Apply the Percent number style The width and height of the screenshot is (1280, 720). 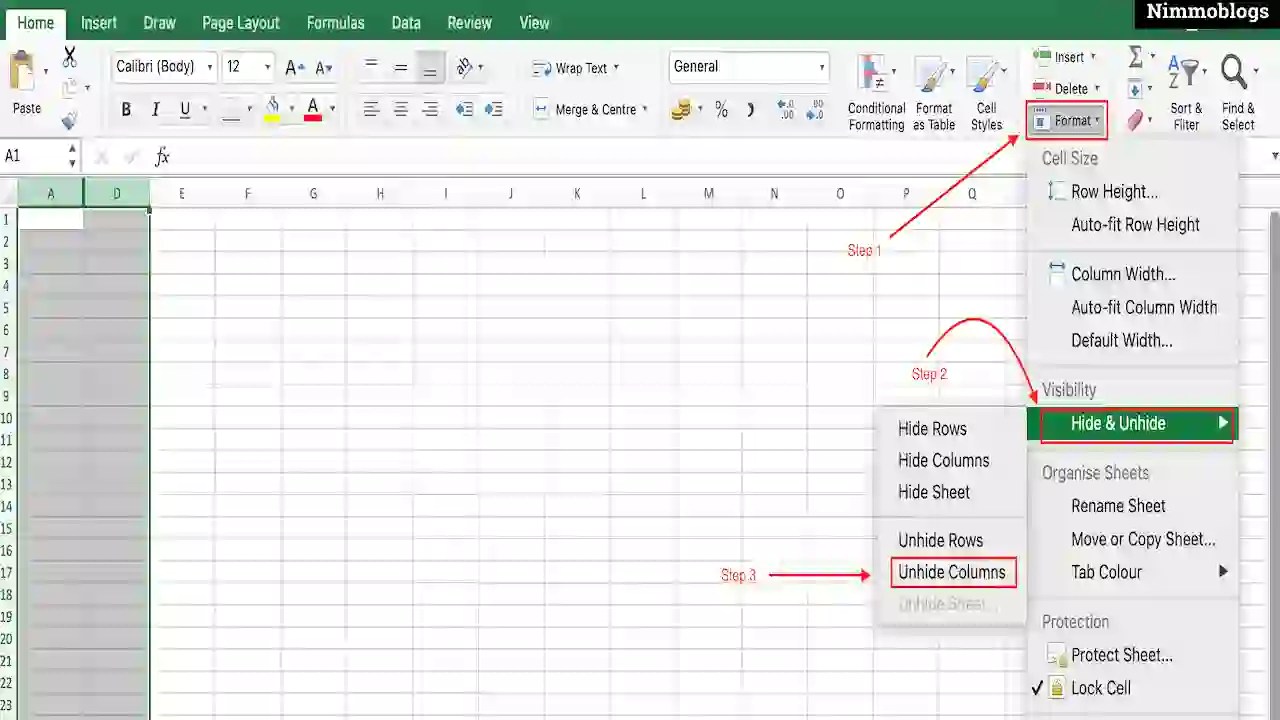(721, 110)
